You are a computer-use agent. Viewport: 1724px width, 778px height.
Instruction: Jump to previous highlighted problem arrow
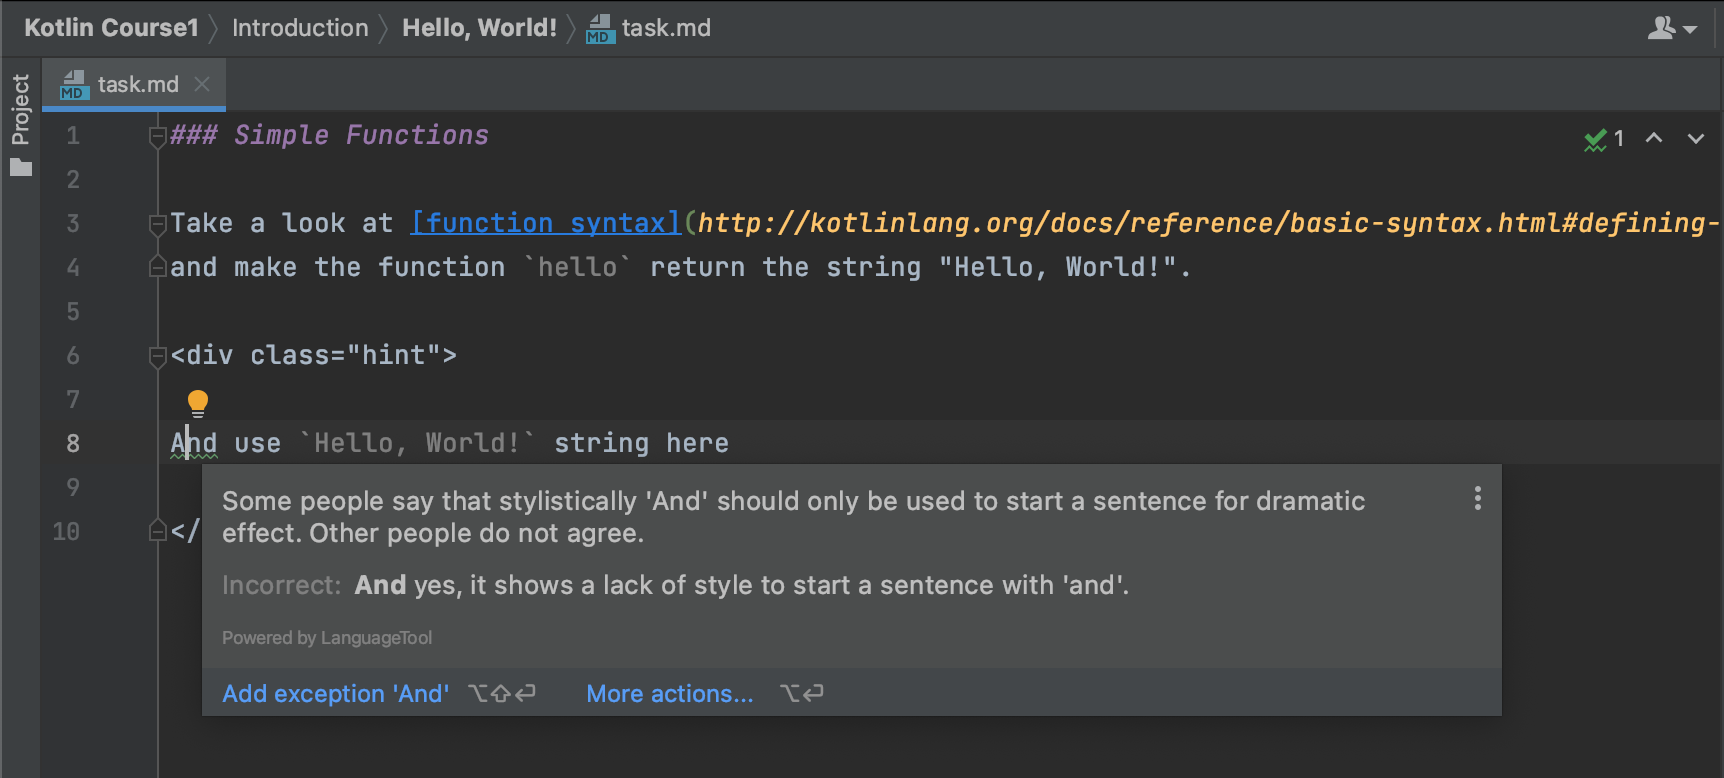pos(1654,139)
